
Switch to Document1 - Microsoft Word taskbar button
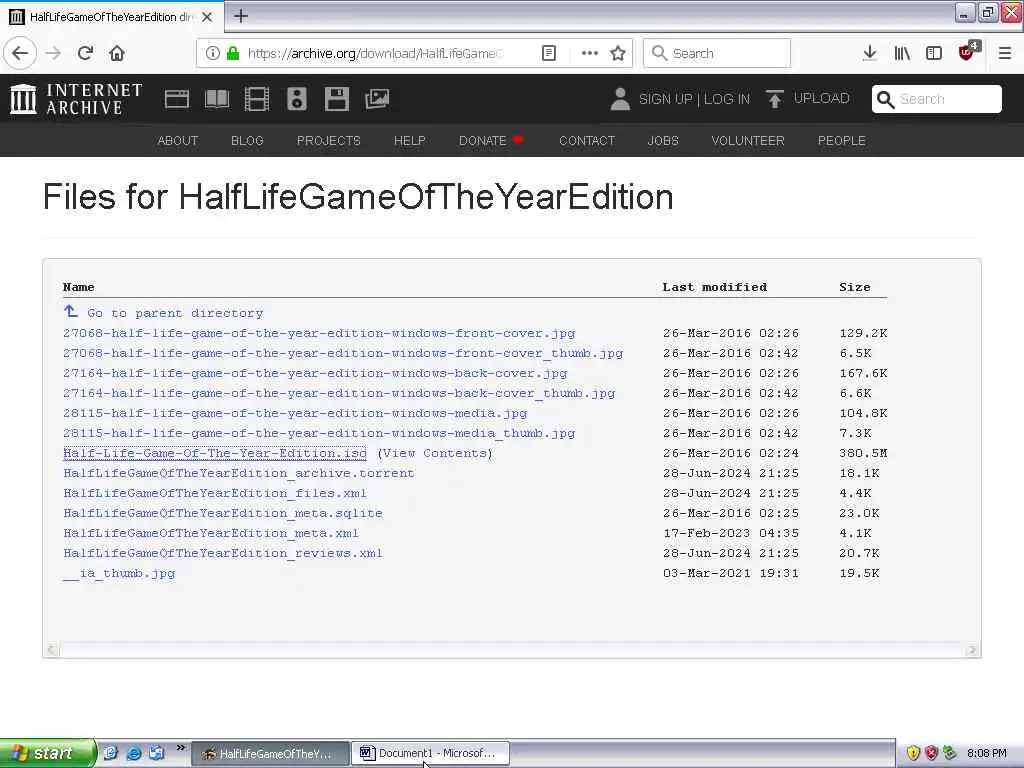pos(430,753)
